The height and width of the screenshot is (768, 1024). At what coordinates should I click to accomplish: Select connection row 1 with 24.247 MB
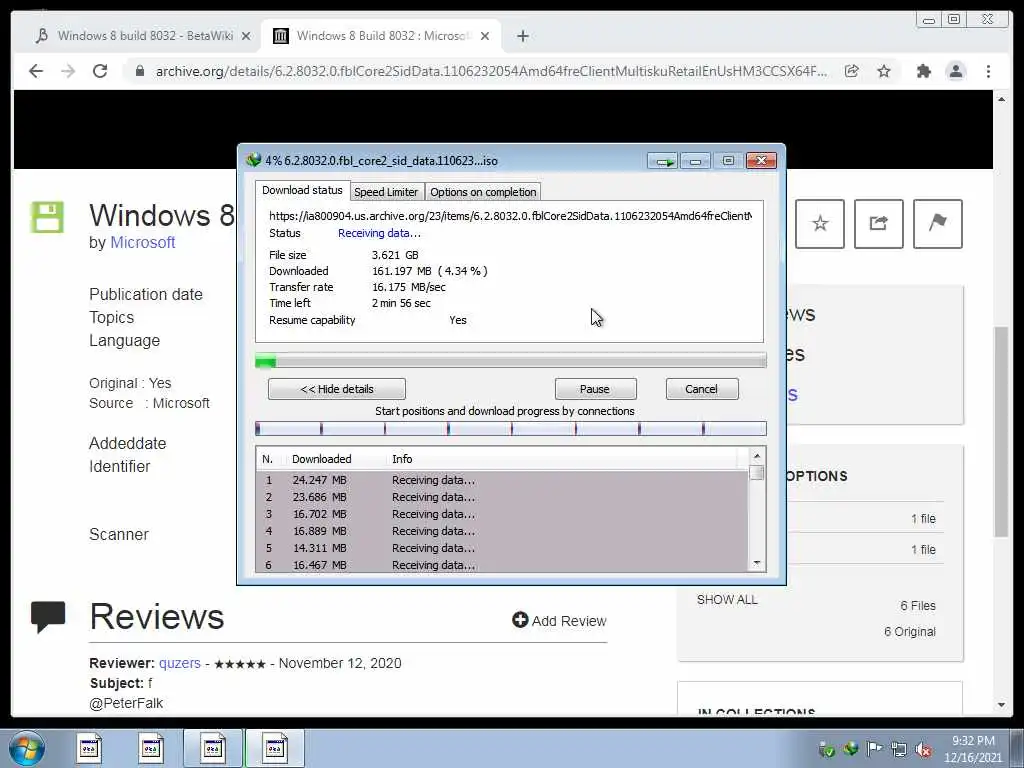coord(502,480)
